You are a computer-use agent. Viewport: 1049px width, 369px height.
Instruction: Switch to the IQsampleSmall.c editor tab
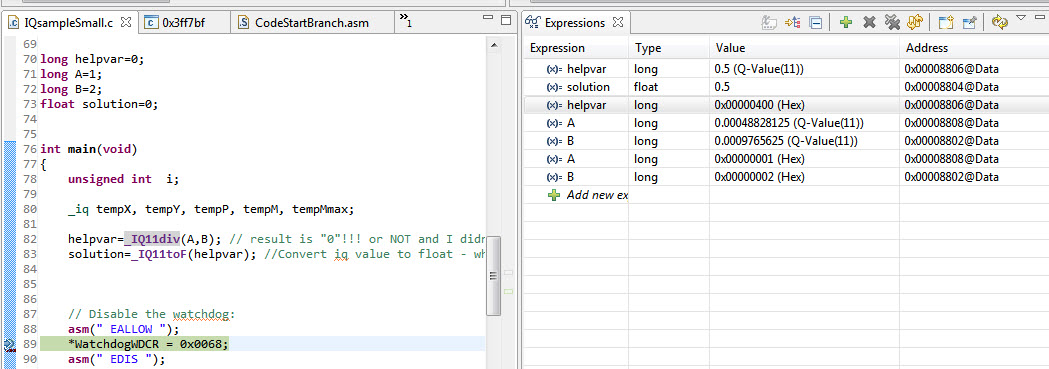pos(68,23)
